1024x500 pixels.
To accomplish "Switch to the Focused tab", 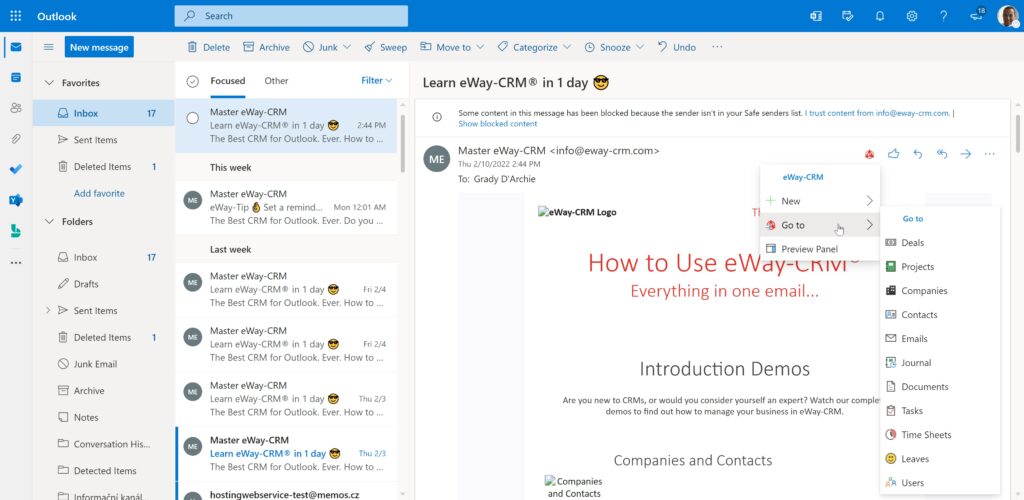I will point(227,81).
